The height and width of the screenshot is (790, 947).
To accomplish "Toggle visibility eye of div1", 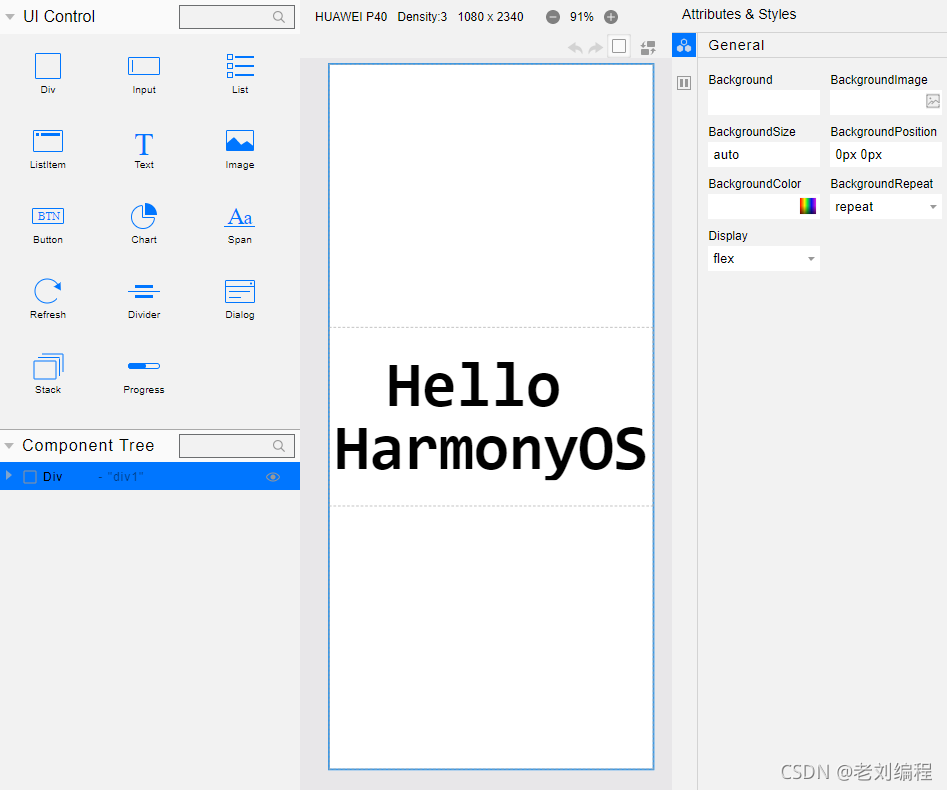I will (273, 477).
